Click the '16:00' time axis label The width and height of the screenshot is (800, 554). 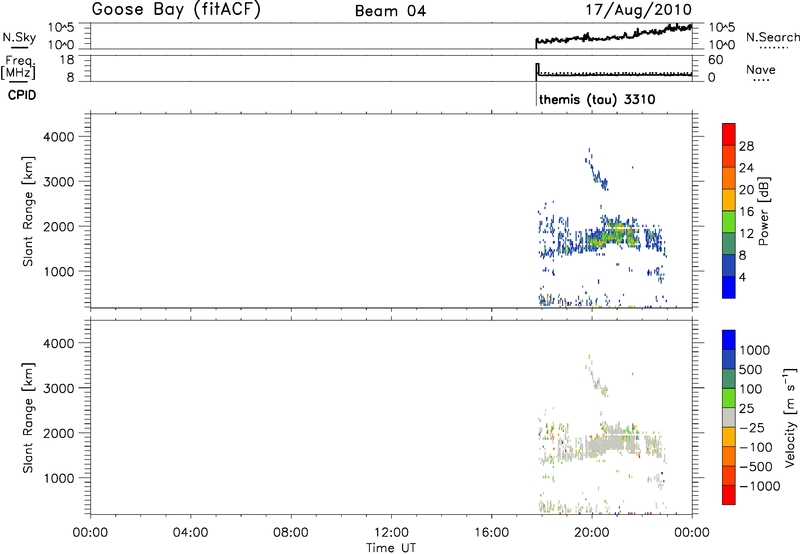pos(491,533)
